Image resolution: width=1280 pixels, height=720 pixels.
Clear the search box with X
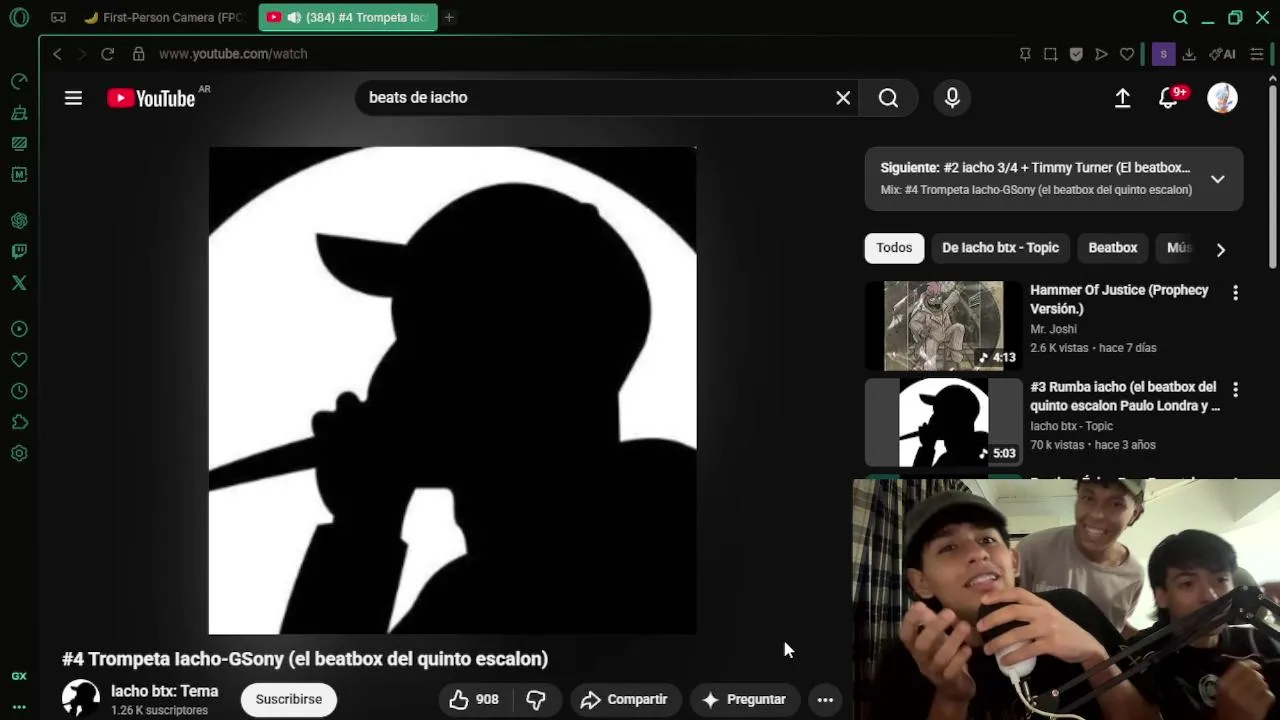point(843,98)
